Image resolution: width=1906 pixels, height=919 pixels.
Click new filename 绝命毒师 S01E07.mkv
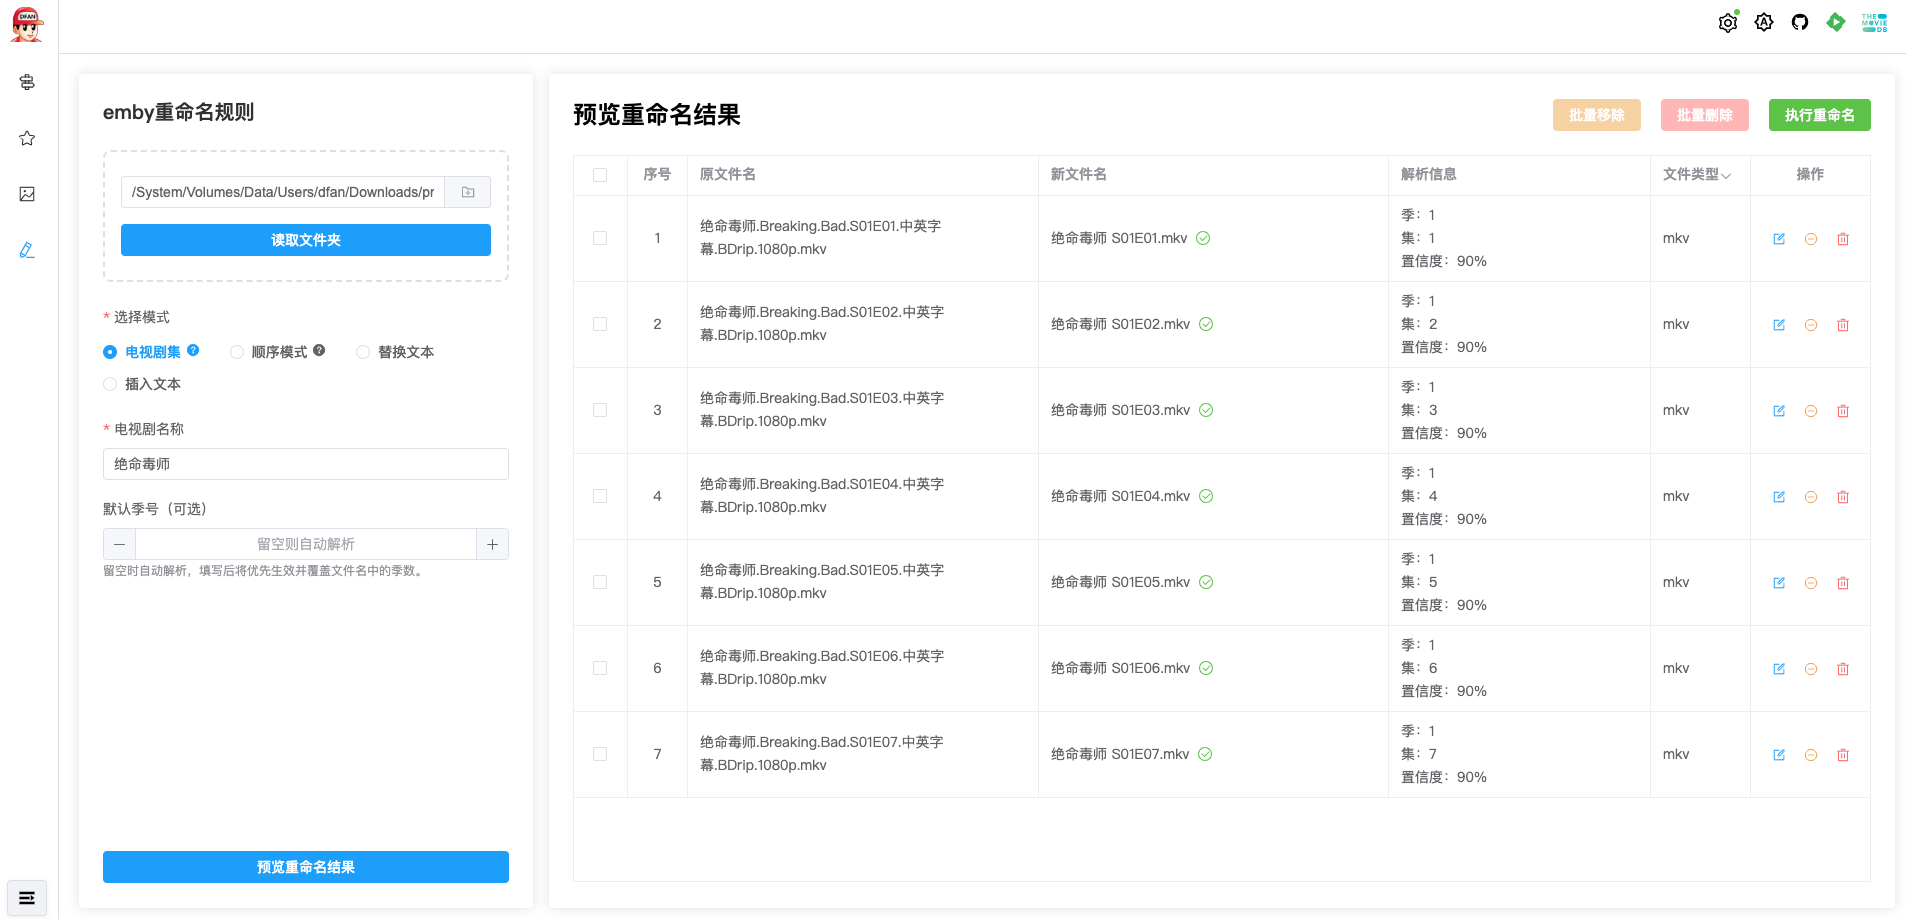[1120, 754]
